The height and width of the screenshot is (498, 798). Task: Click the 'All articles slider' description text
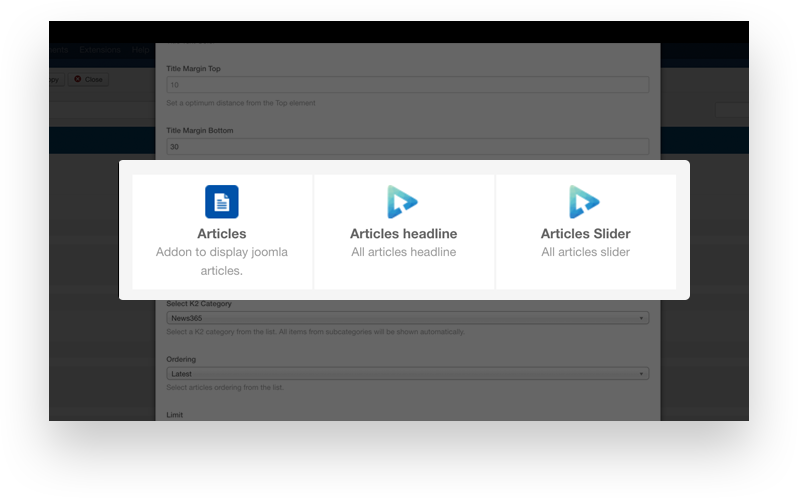click(x=585, y=252)
